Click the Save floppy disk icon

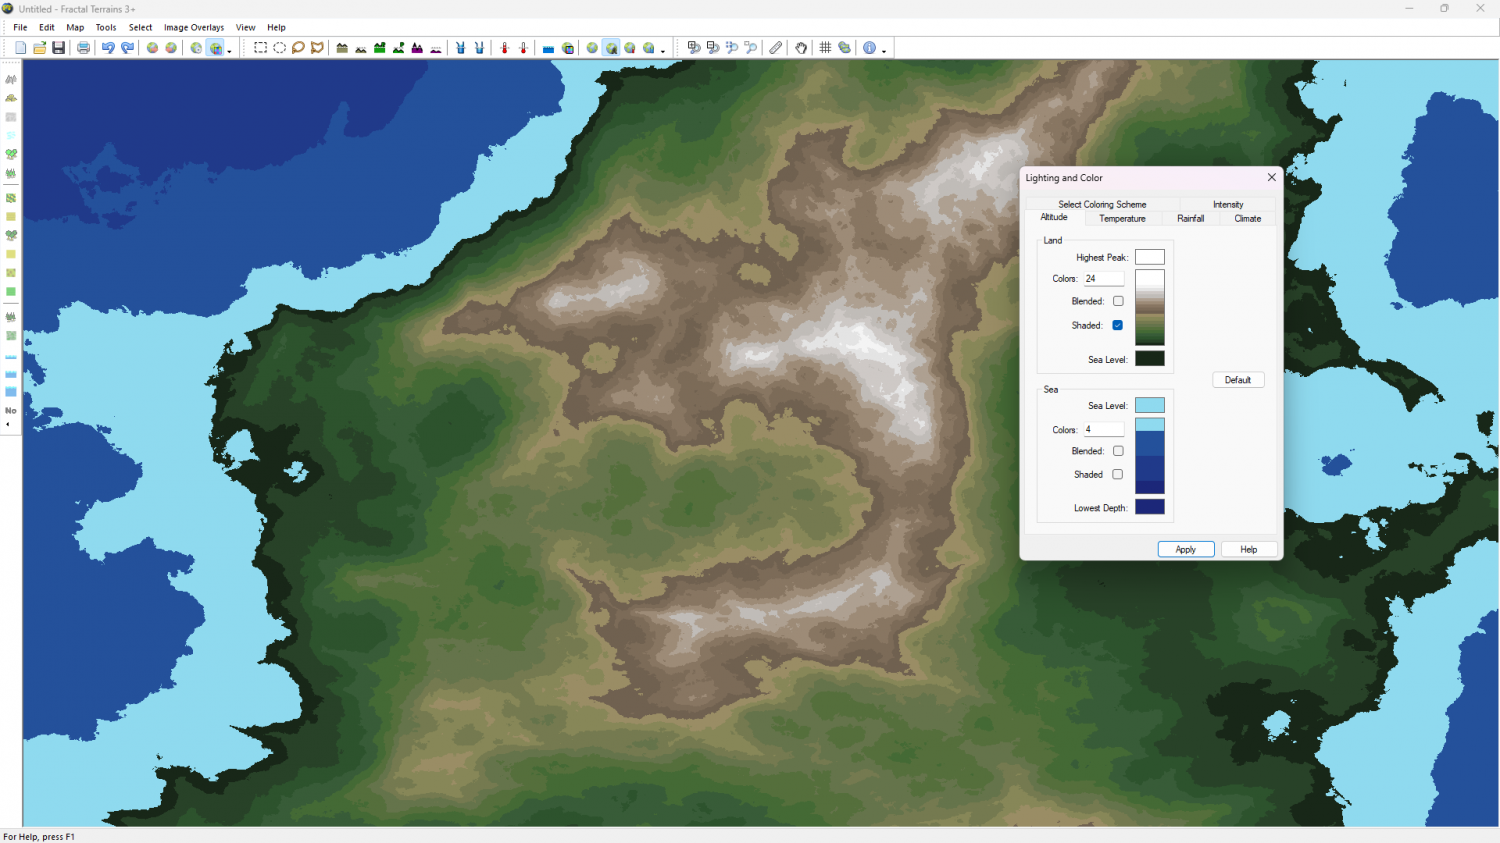(x=59, y=48)
